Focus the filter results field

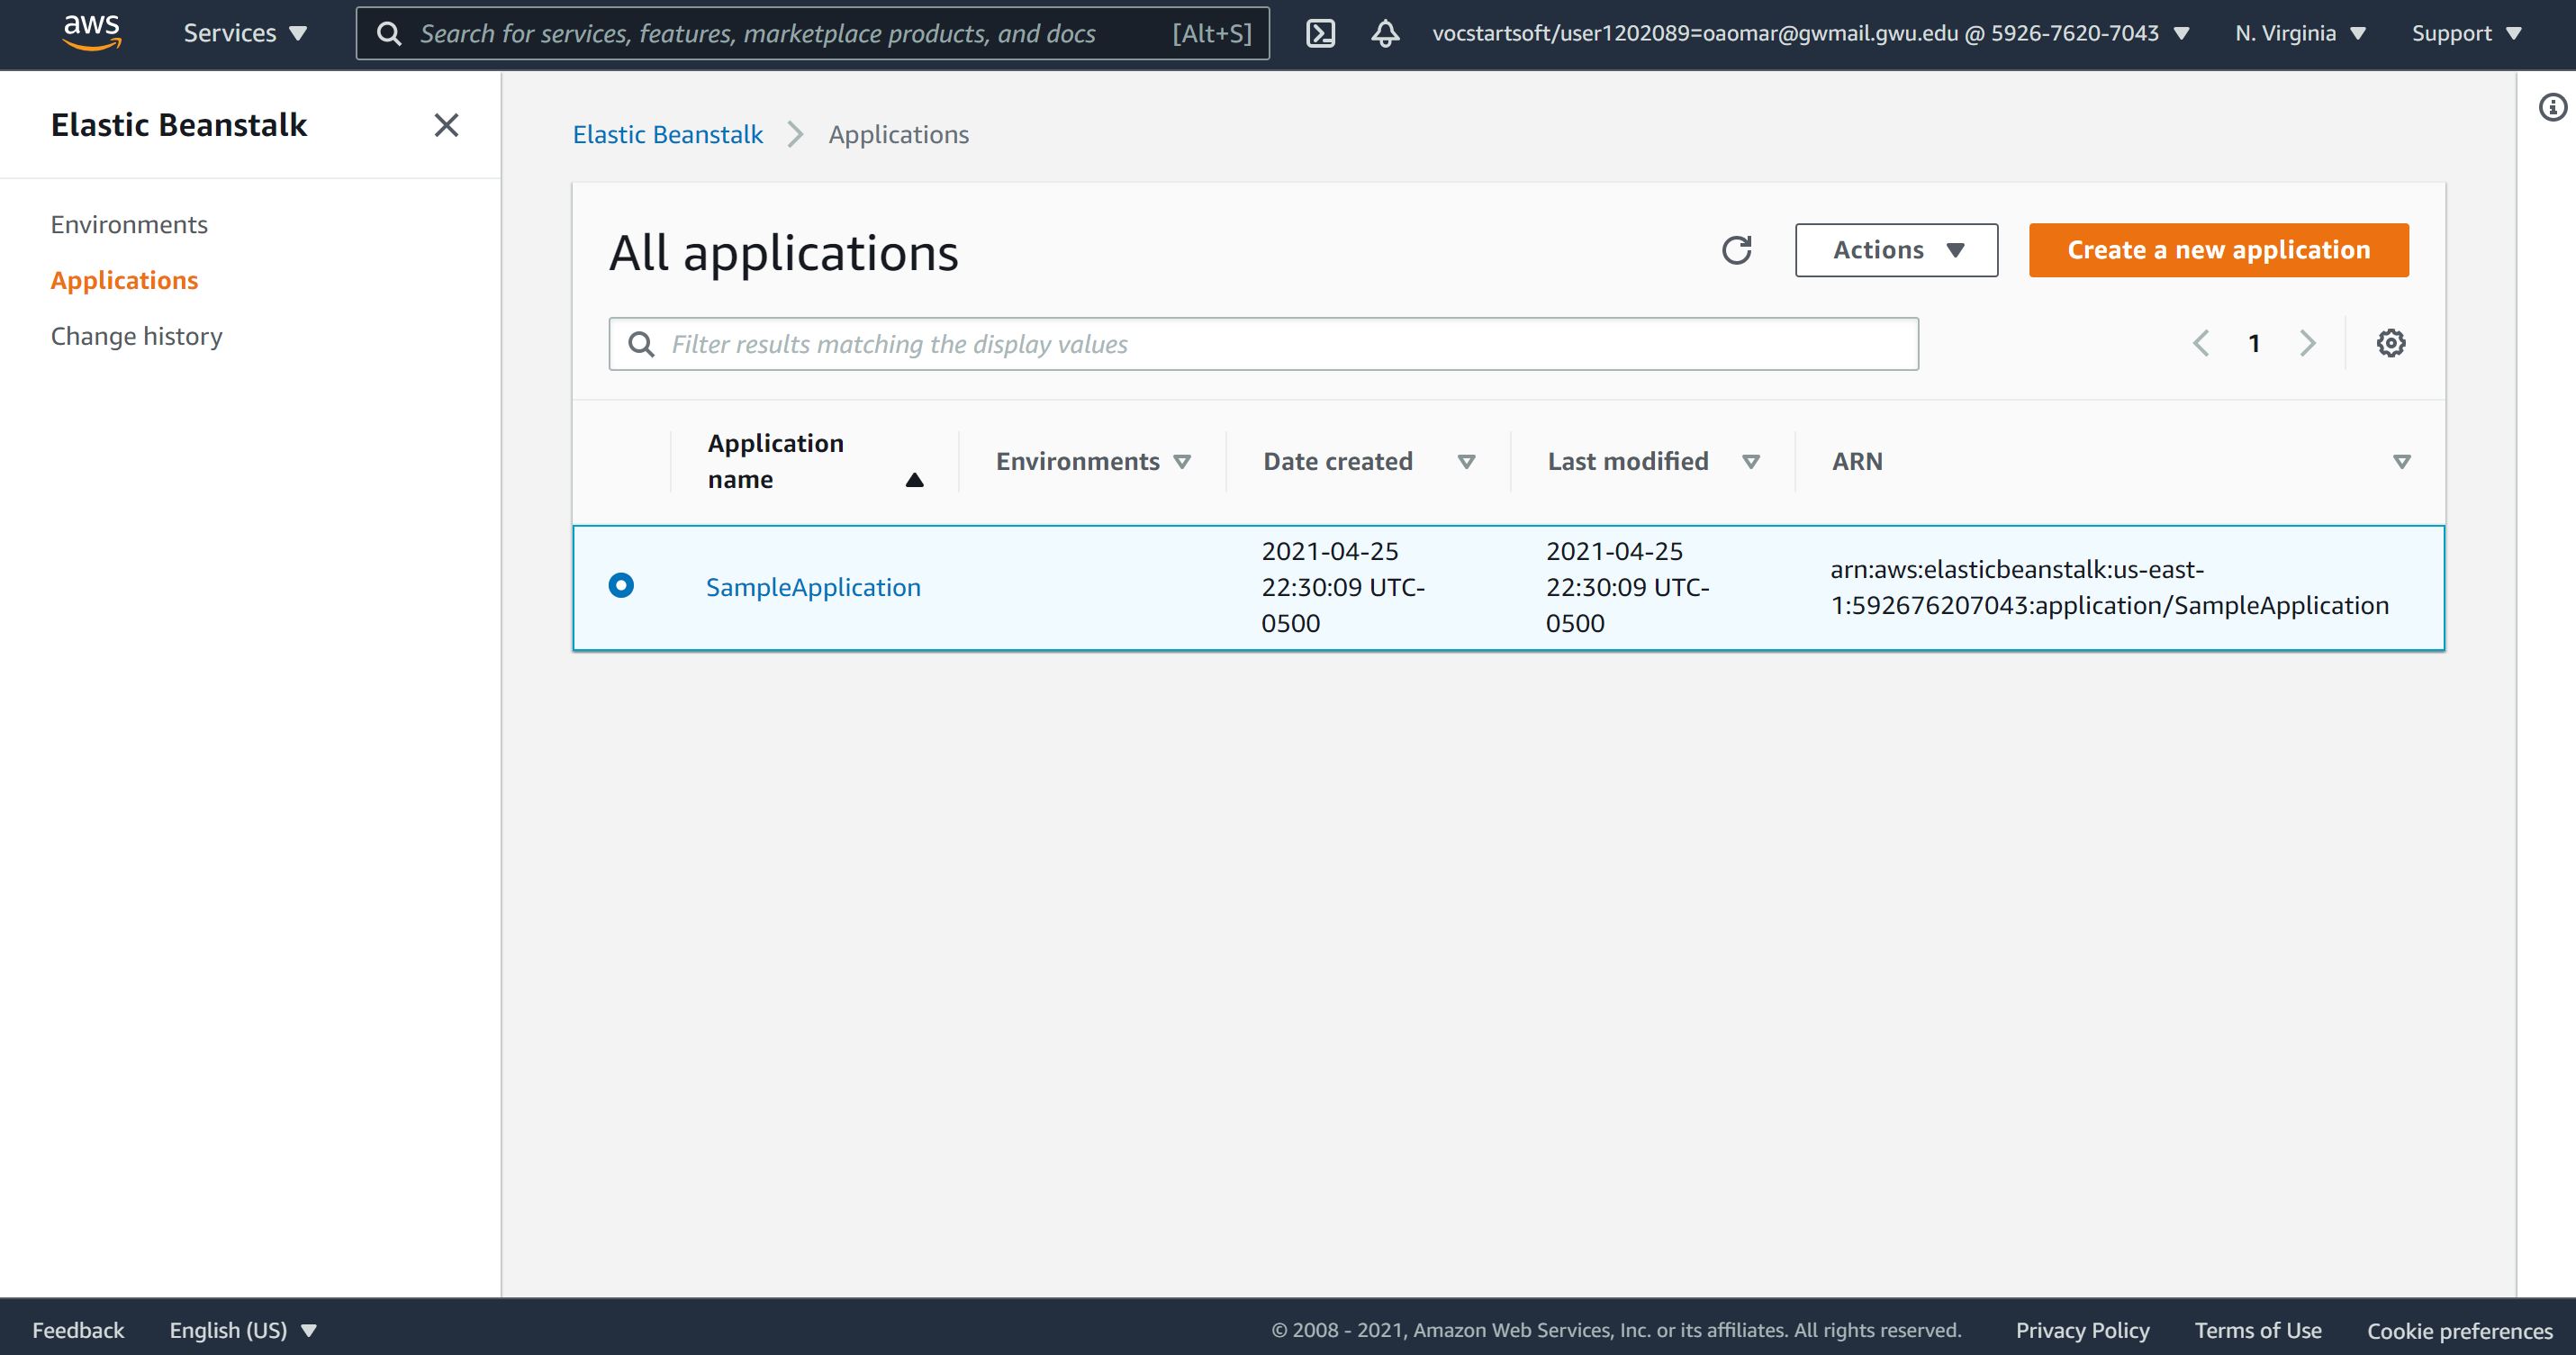click(x=1263, y=344)
